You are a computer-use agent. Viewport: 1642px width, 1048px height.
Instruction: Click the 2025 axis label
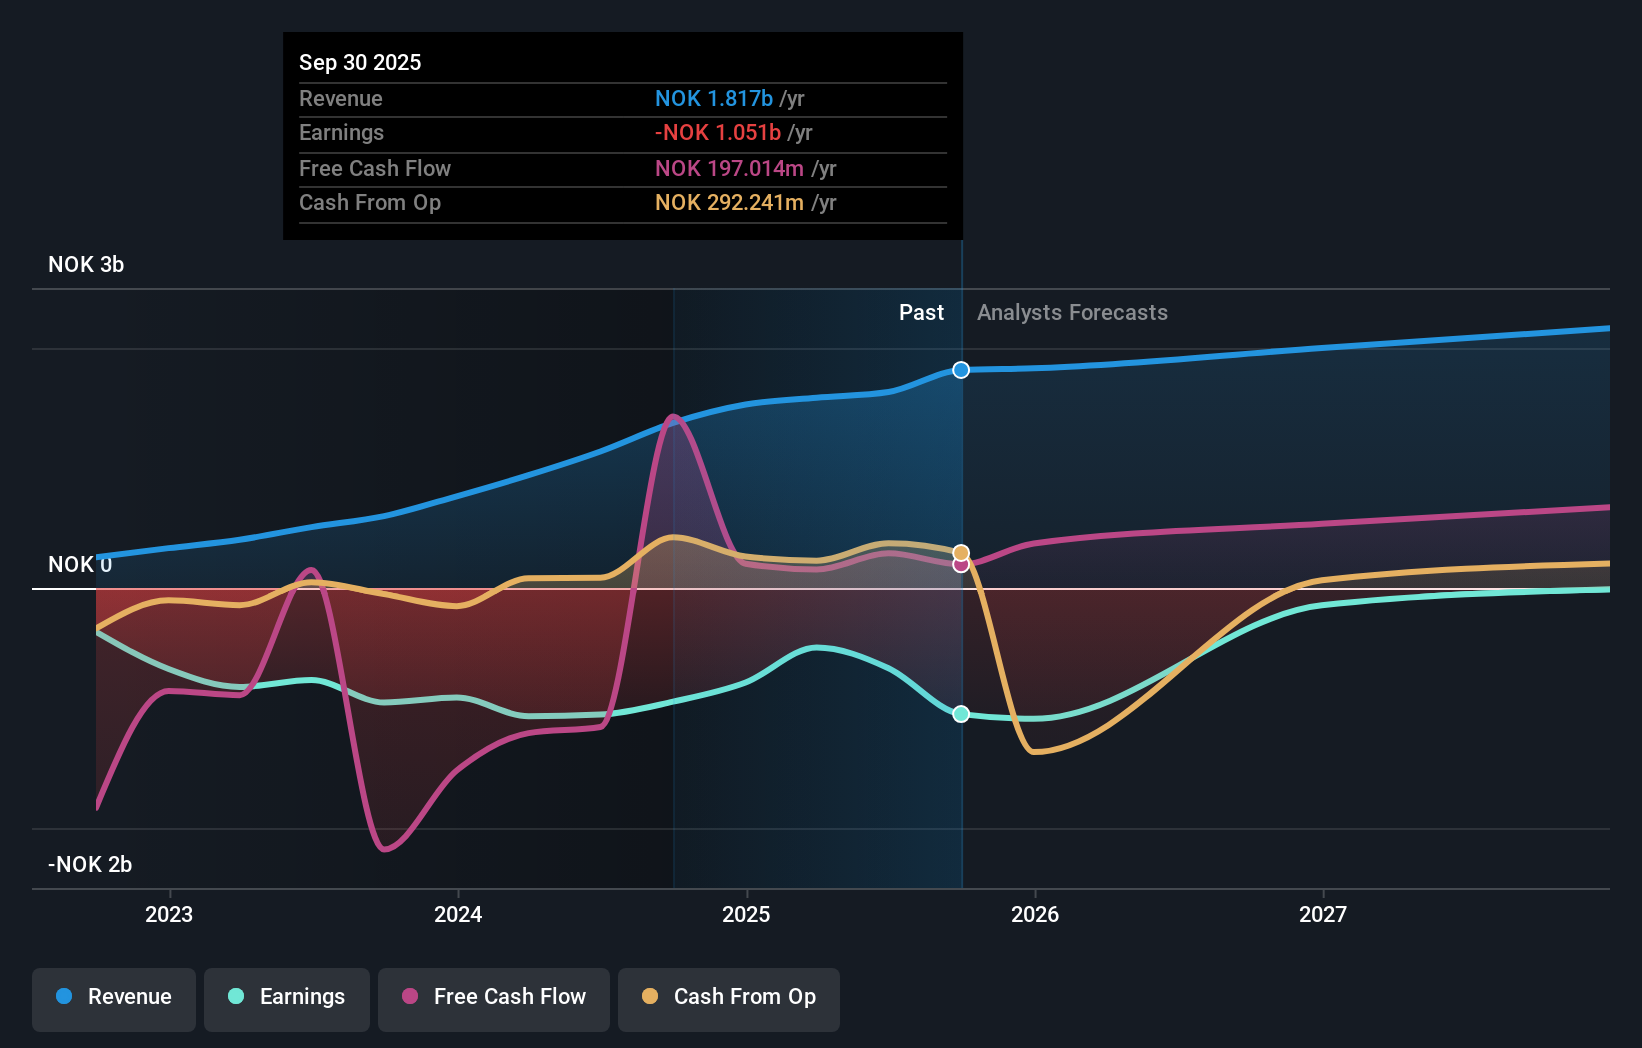(746, 914)
